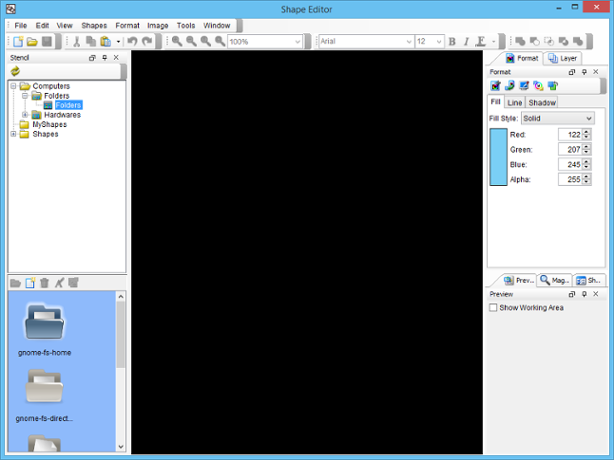The image size is (614, 460).
Task: Select the MyShapes tree folder
Action: click(x=49, y=124)
